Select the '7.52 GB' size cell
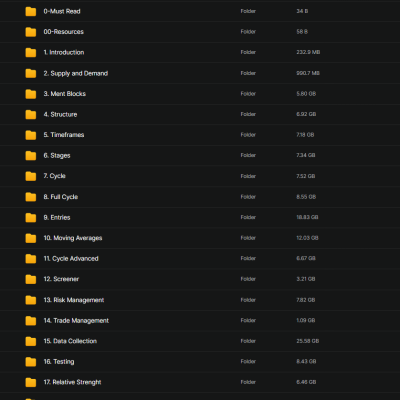The image size is (400, 400). pos(306,176)
